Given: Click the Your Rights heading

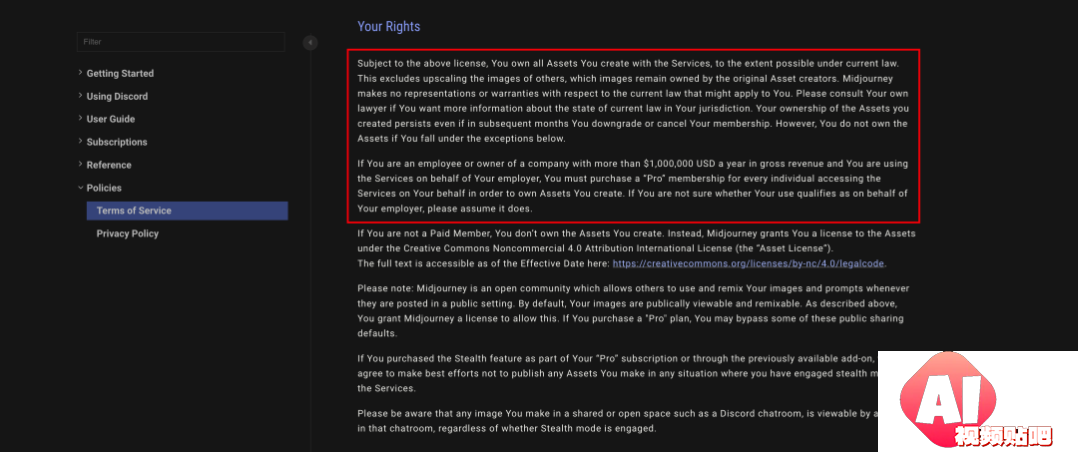Looking at the screenshot, I should [x=388, y=27].
